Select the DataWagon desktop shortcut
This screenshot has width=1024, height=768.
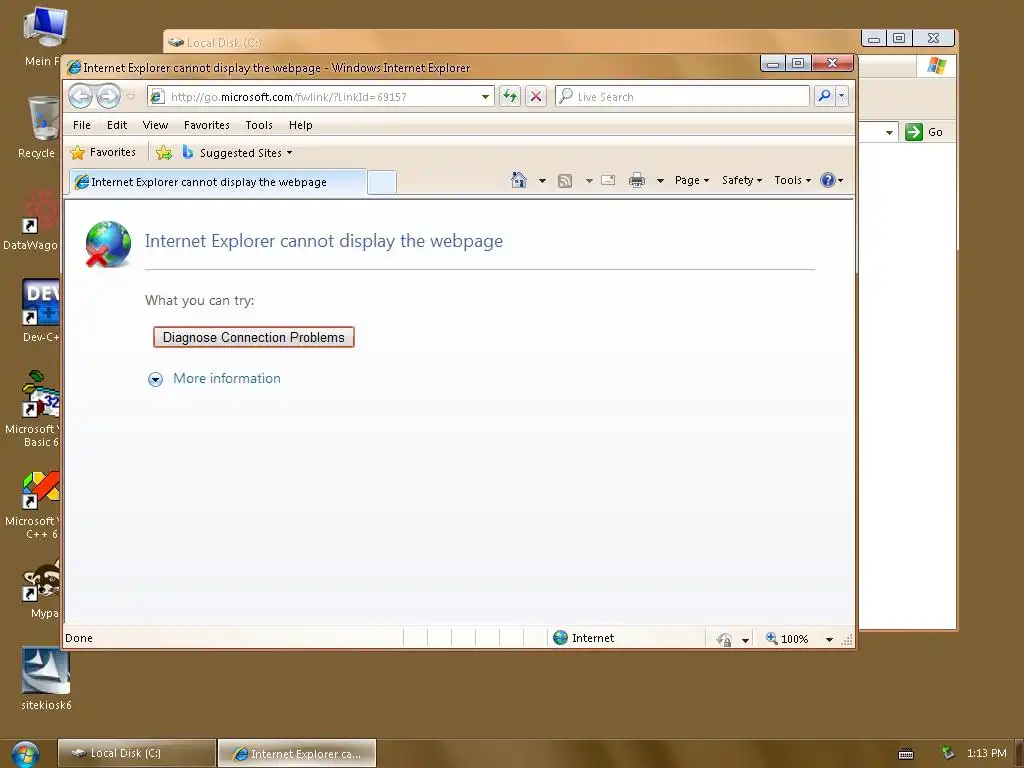33,220
